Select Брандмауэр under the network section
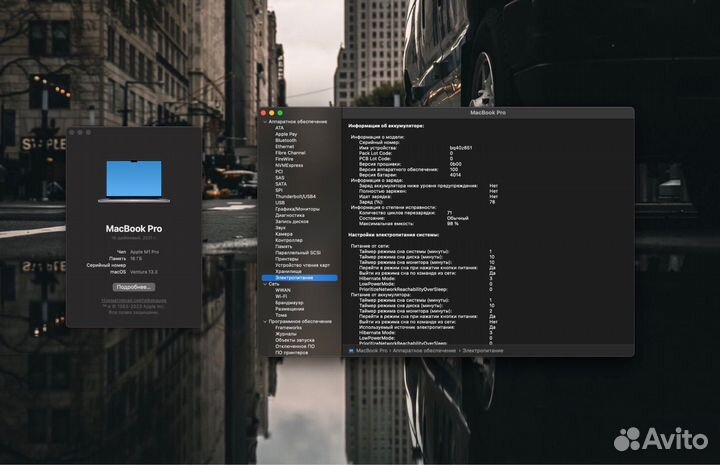 point(289,302)
